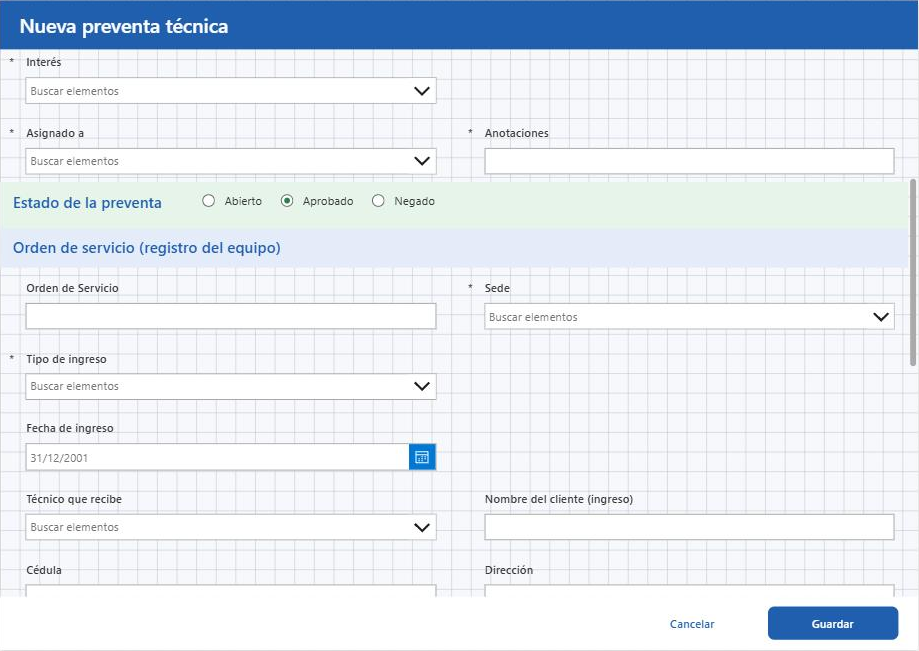Click the Orden de servicio (registro del equipo) heading

tap(147, 248)
